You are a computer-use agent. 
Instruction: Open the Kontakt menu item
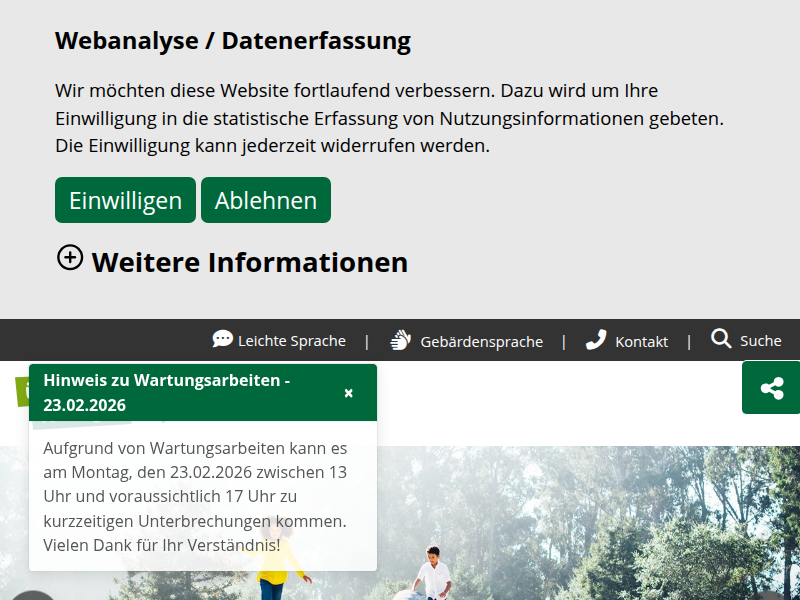pos(641,342)
